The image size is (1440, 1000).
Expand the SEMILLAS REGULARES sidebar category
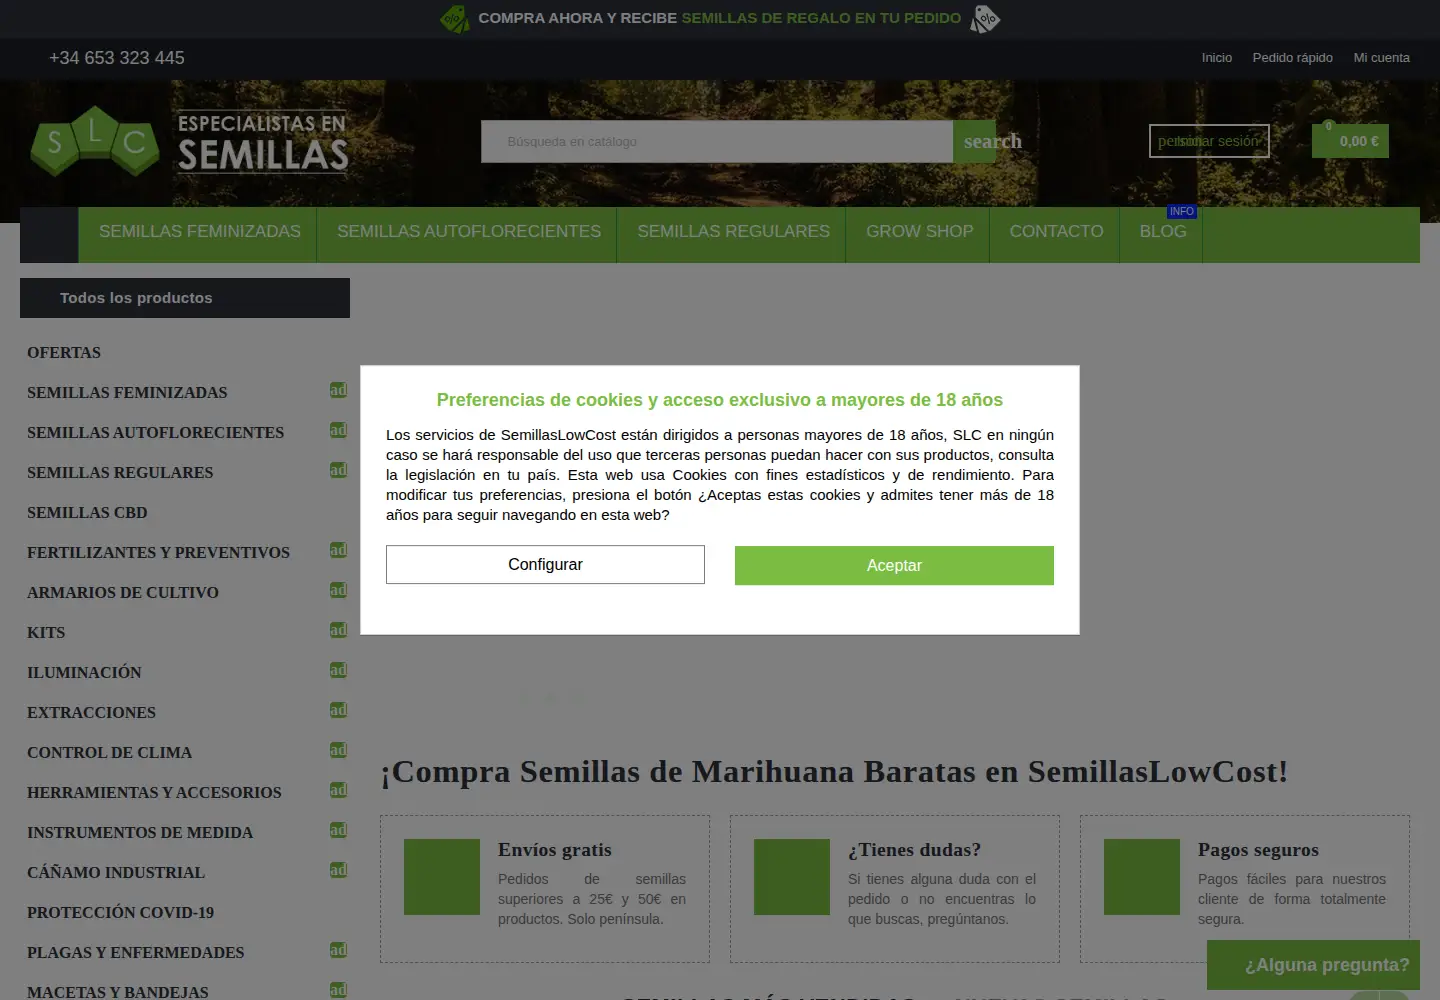338,470
